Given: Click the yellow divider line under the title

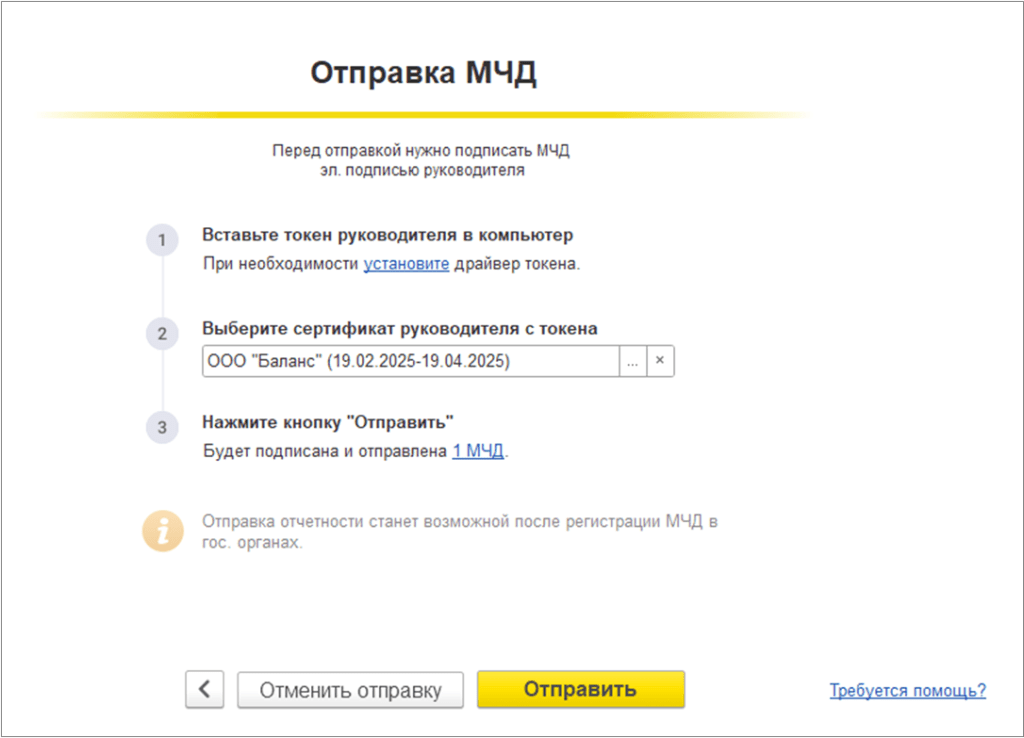Looking at the screenshot, I should [x=424, y=116].
